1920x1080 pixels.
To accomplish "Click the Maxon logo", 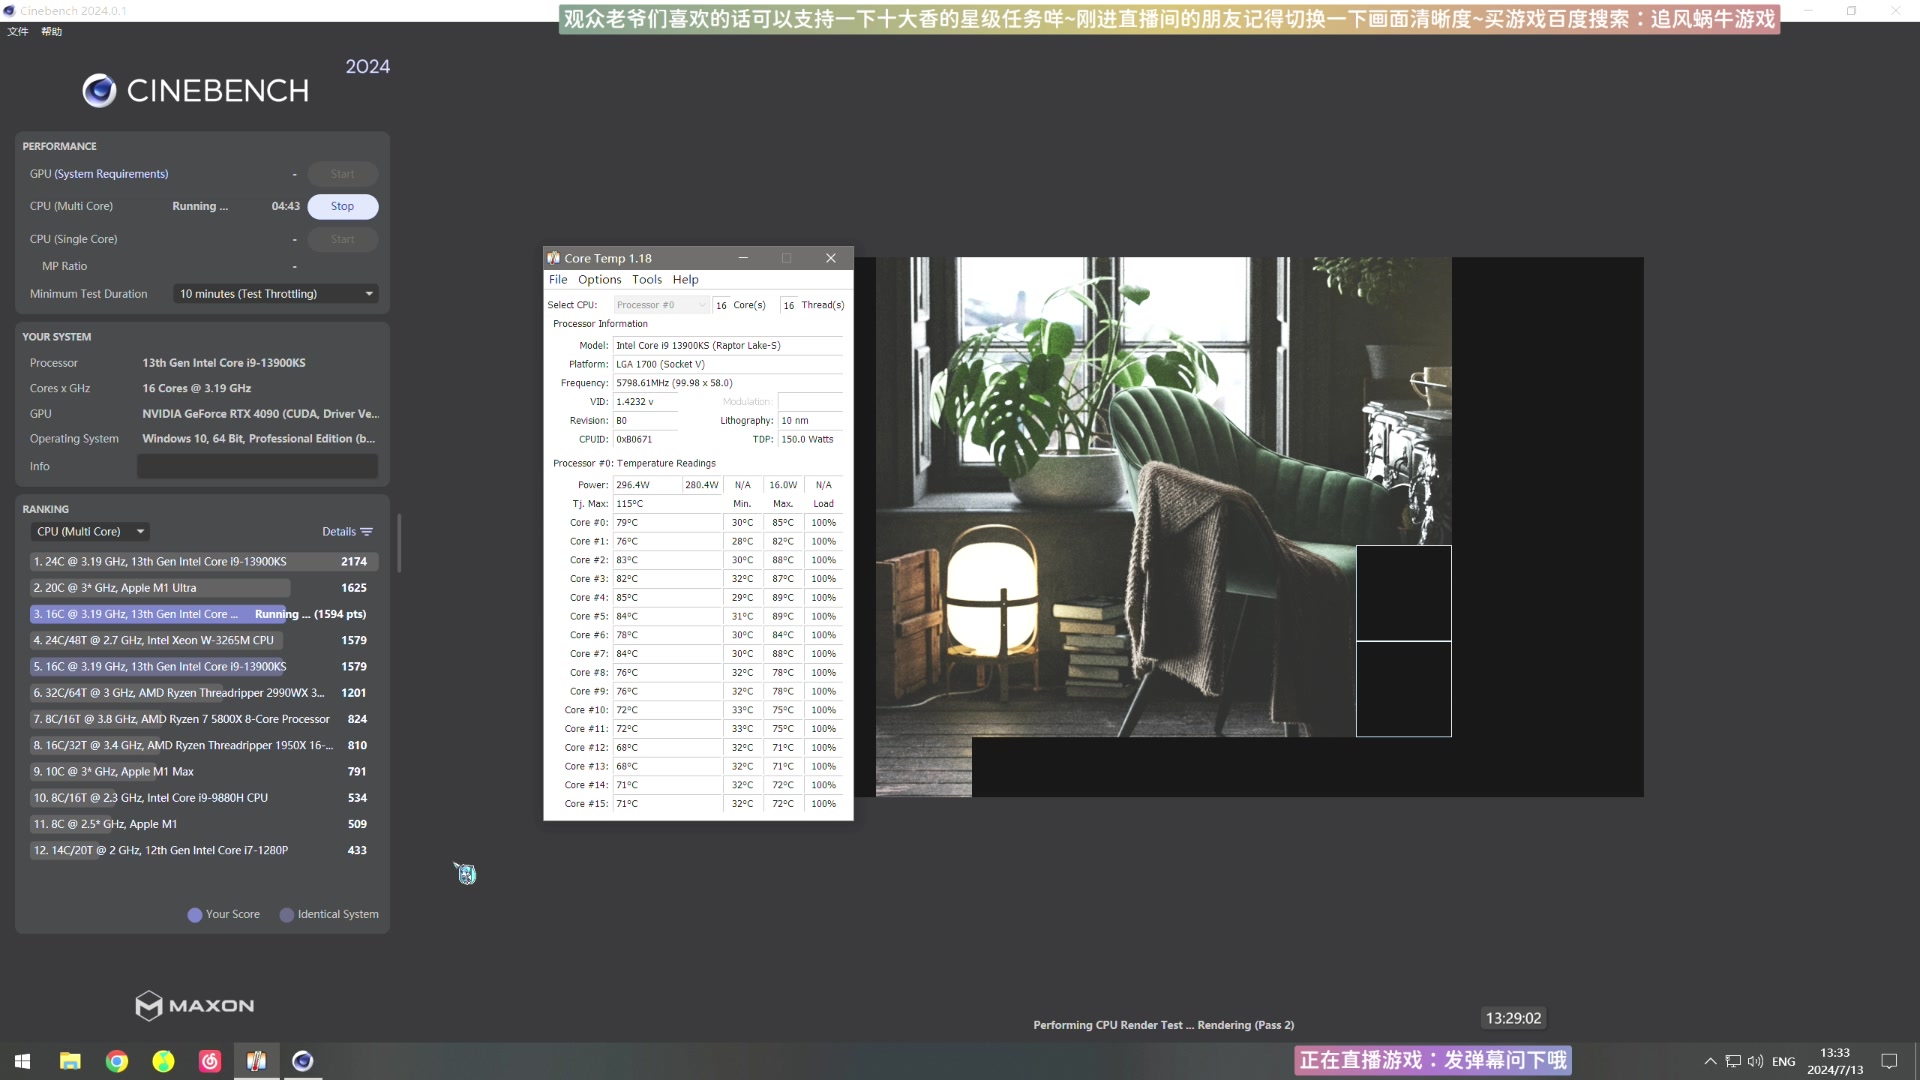I will pos(195,1005).
